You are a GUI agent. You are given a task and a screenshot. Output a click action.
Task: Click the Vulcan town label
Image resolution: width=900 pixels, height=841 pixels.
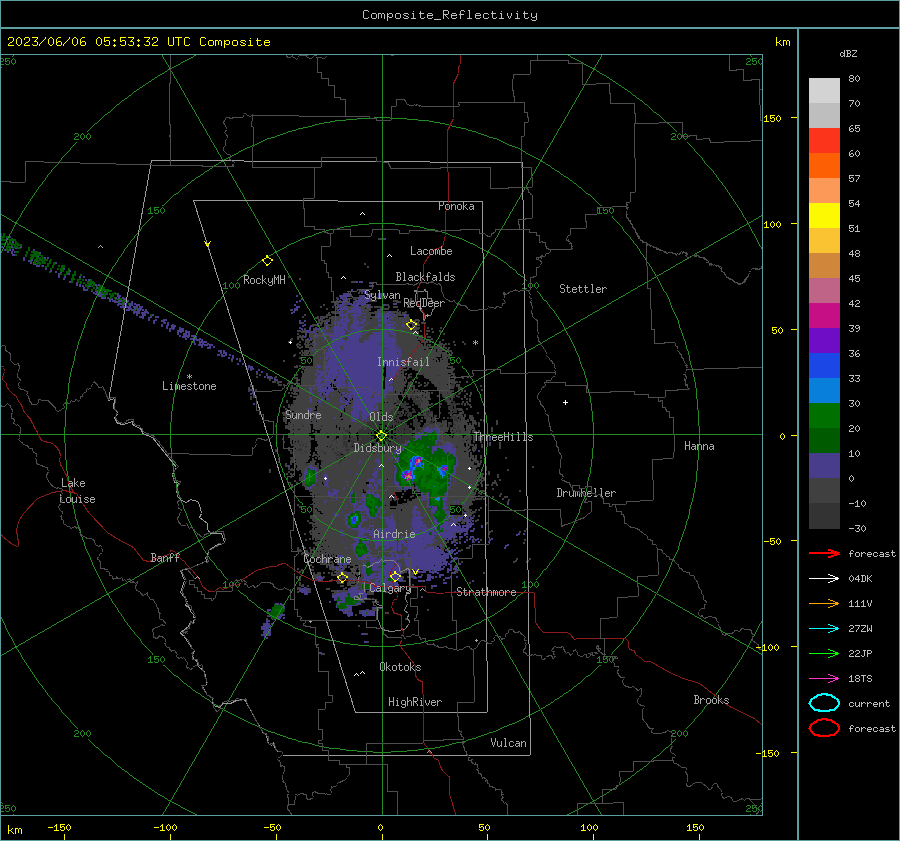(x=509, y=743)
